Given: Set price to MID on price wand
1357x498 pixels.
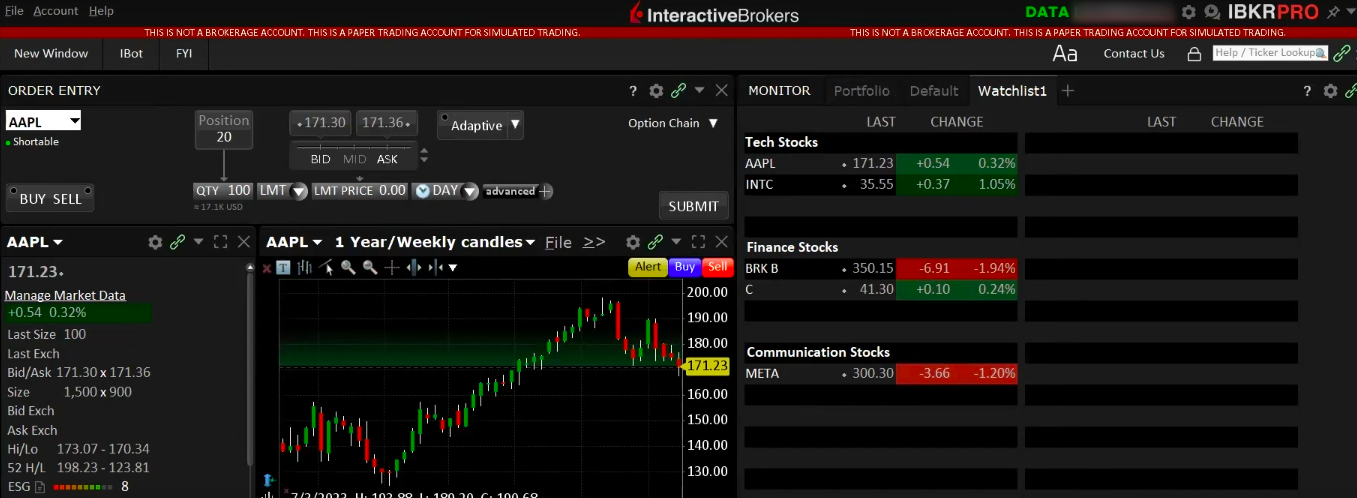Looking at the screenshot, I should pos(354,159).
